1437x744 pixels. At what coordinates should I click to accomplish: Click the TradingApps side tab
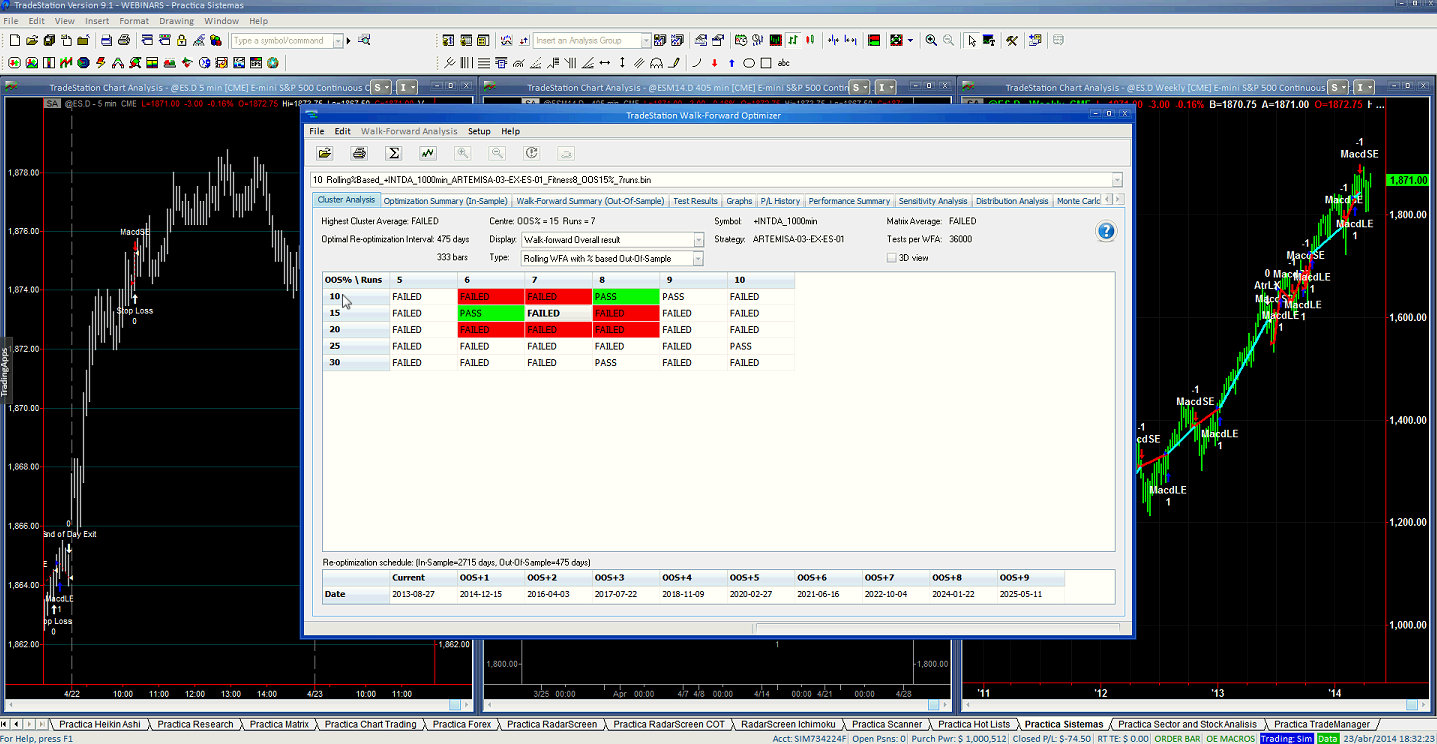pyautogui.click(x=4, y=372)
